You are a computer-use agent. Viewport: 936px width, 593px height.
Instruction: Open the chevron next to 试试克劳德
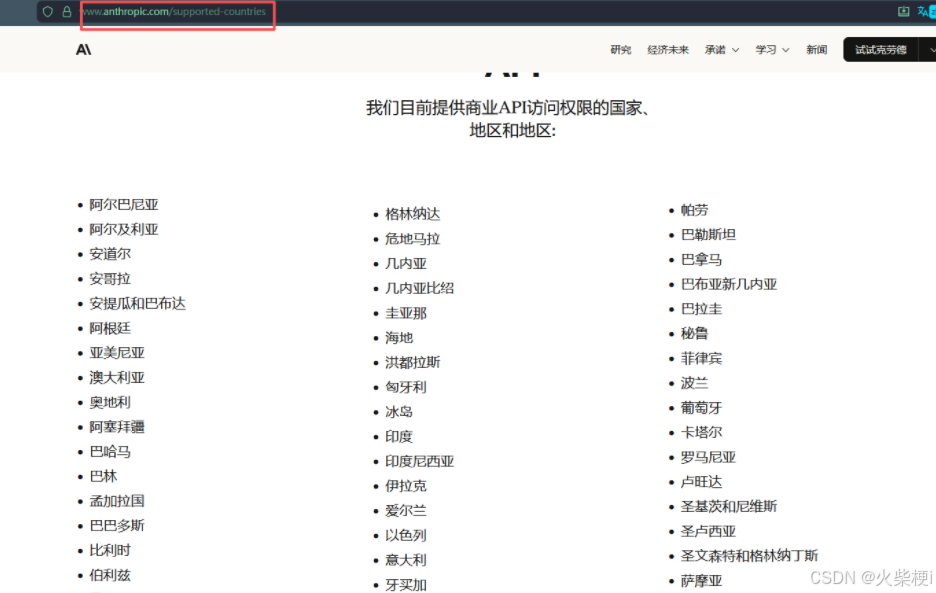931,47
